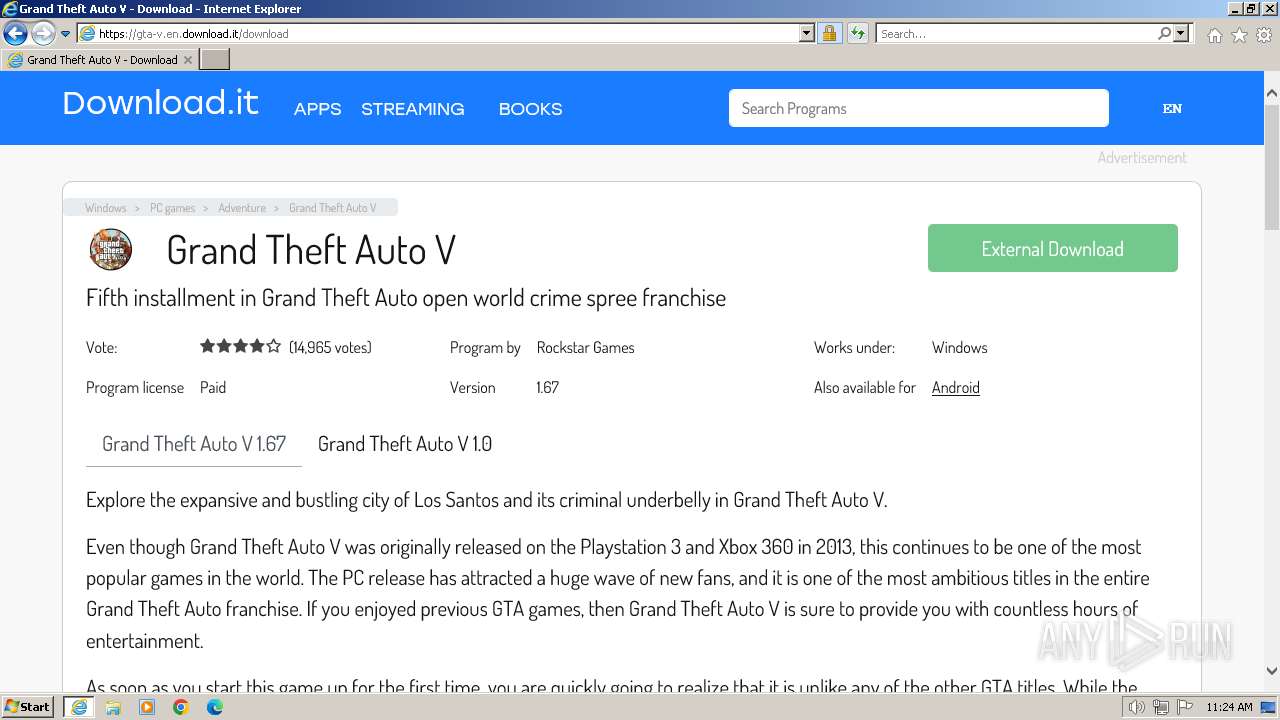Launch Edge from the taskbar

click(214, 707)
